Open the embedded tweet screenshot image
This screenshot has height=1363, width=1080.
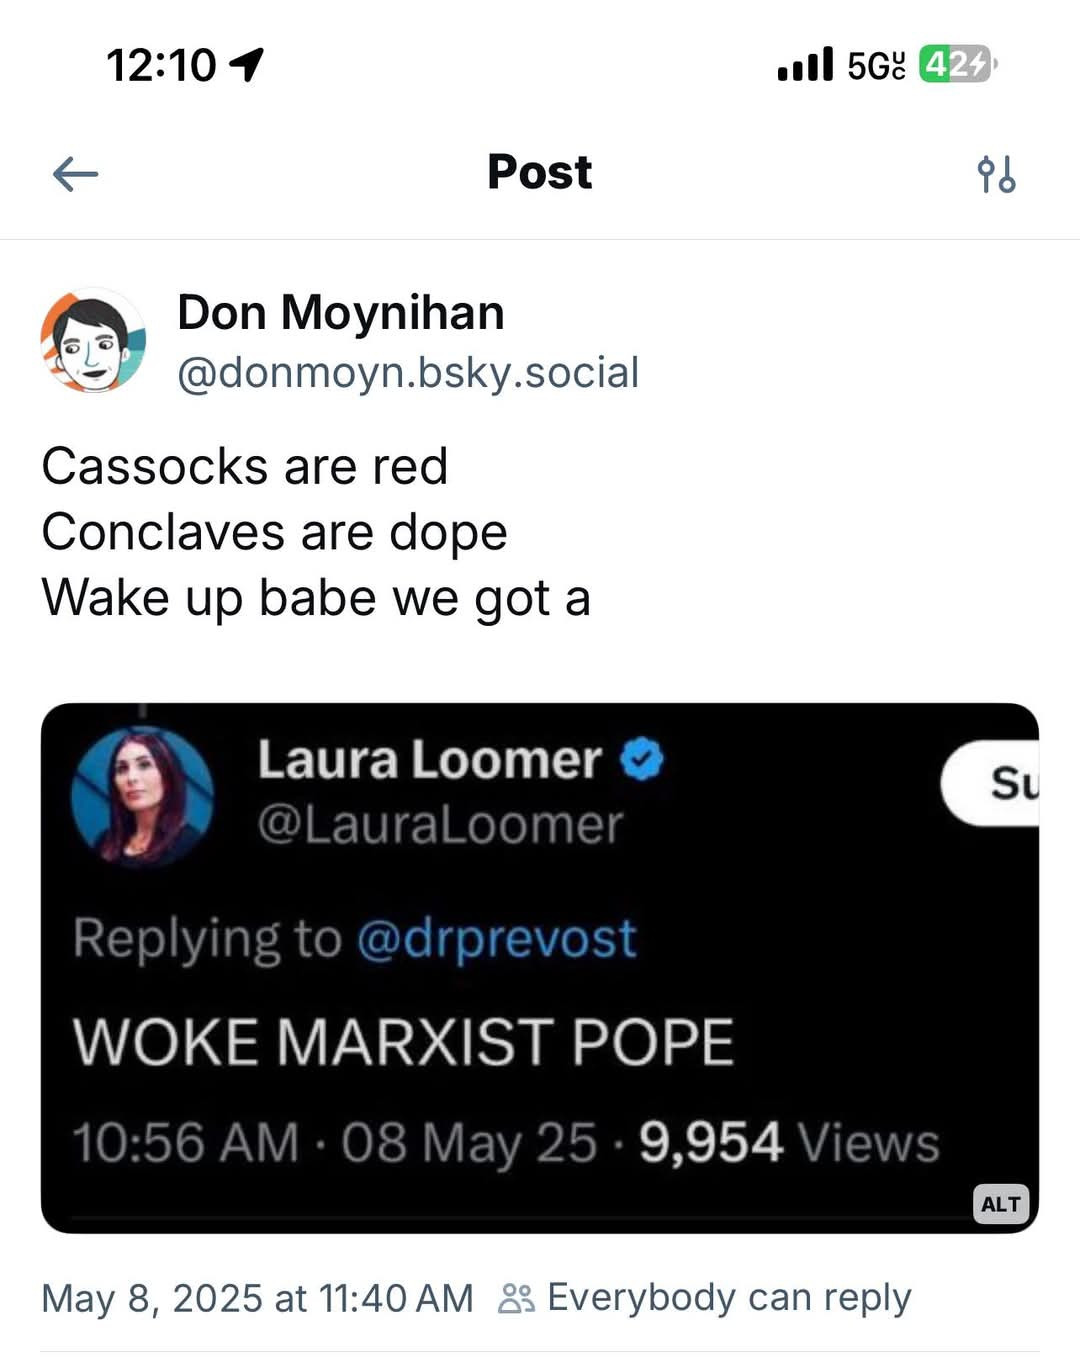pyautogui.click(x=540, y=968)
